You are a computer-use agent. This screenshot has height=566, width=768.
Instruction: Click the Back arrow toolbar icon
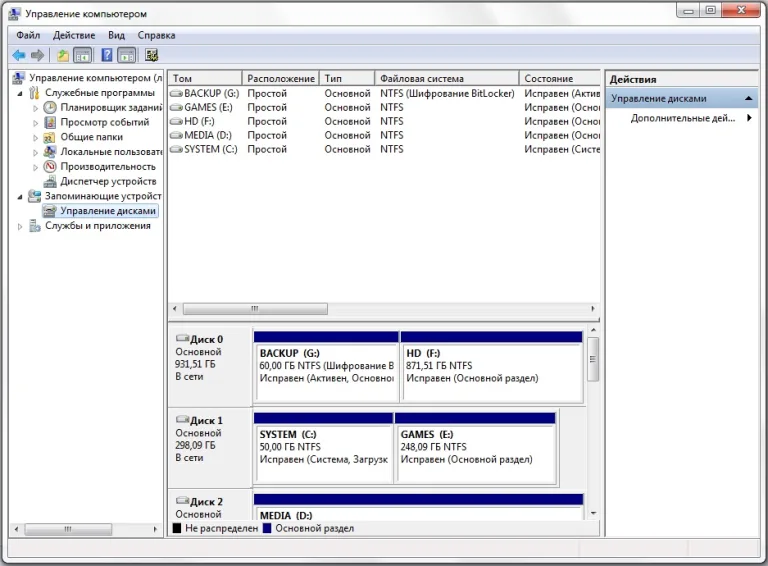[x=19, y=55]
